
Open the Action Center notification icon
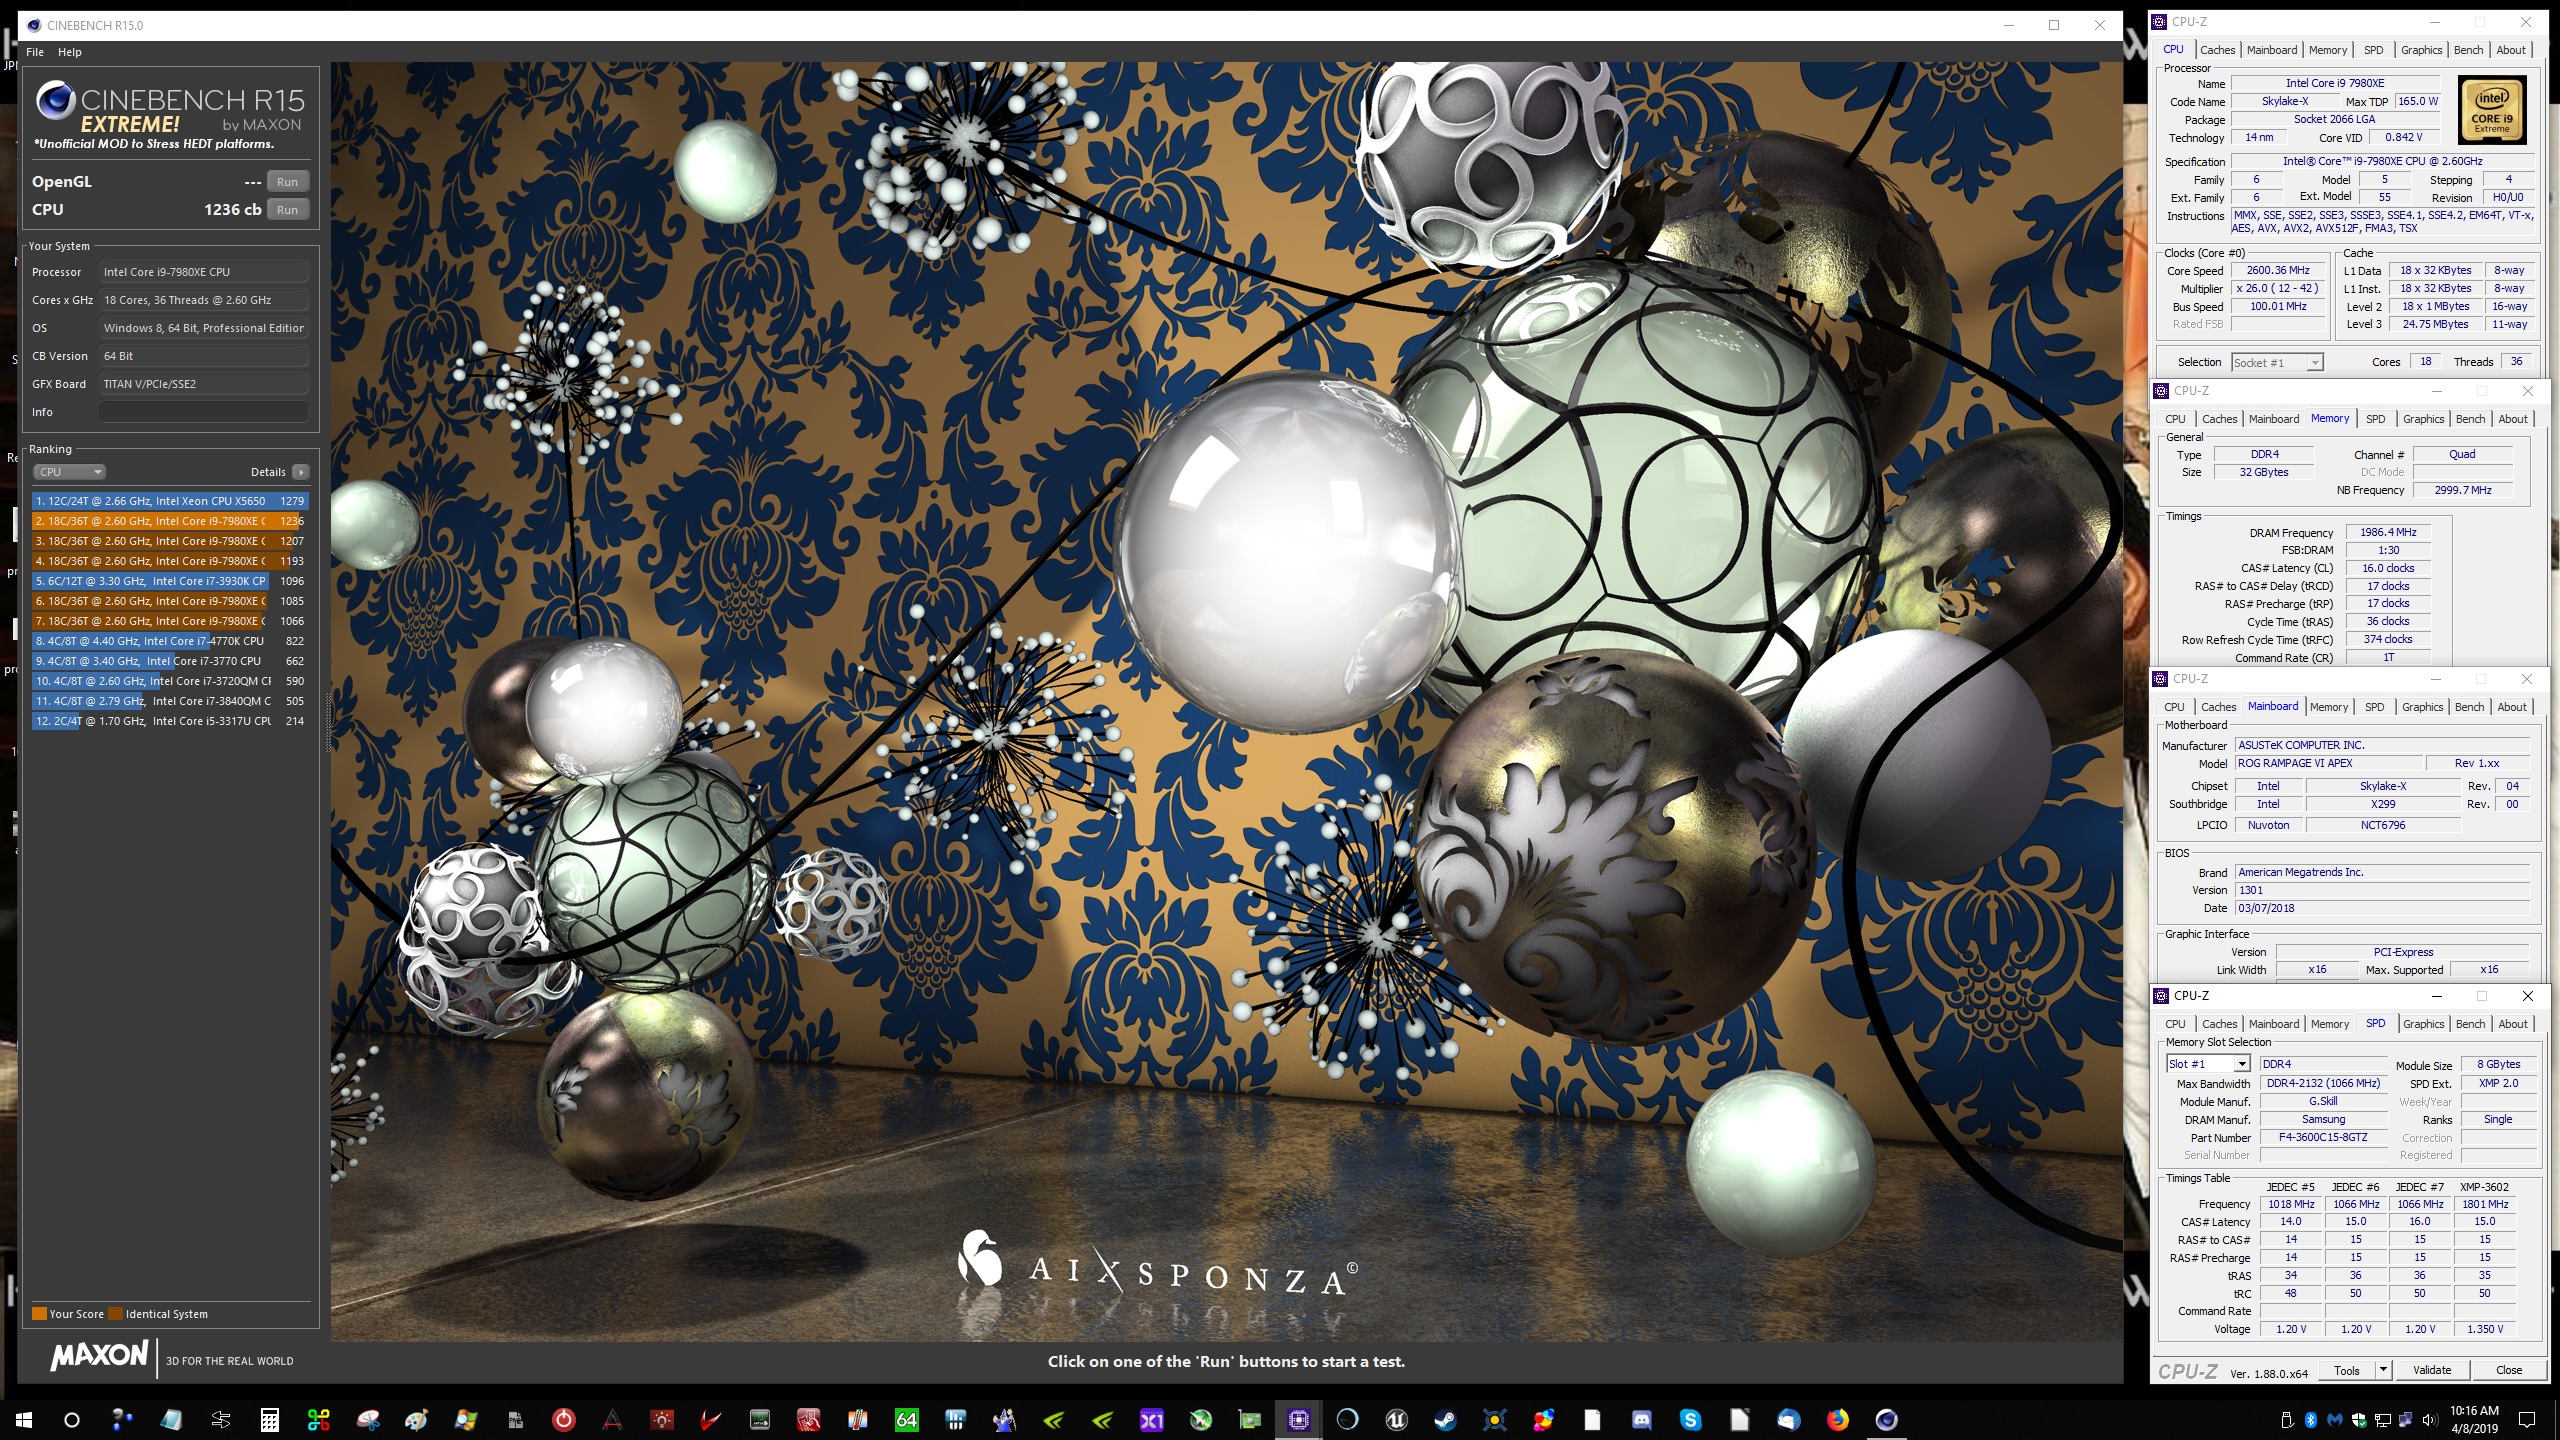click(x=2526, y=1419)
